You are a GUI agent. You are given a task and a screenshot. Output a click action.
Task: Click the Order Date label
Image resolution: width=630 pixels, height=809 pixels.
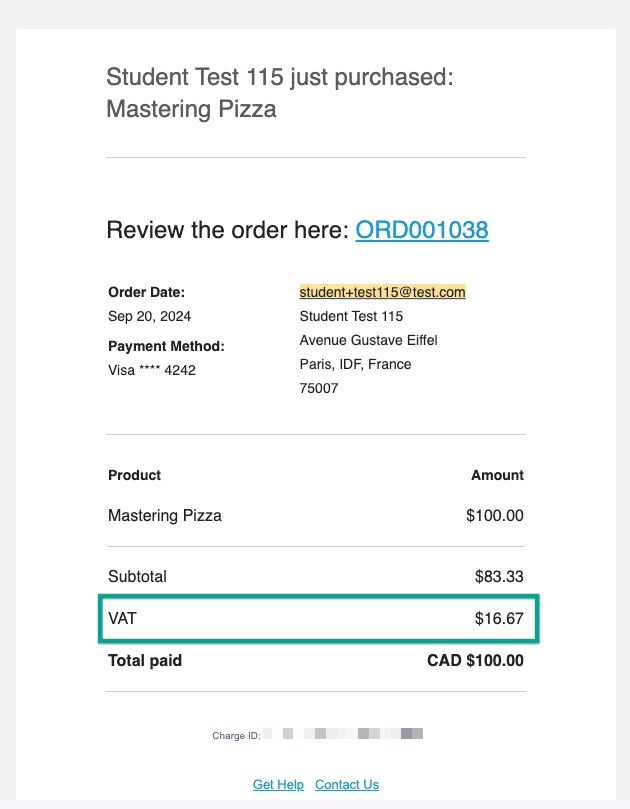(147, 292)
